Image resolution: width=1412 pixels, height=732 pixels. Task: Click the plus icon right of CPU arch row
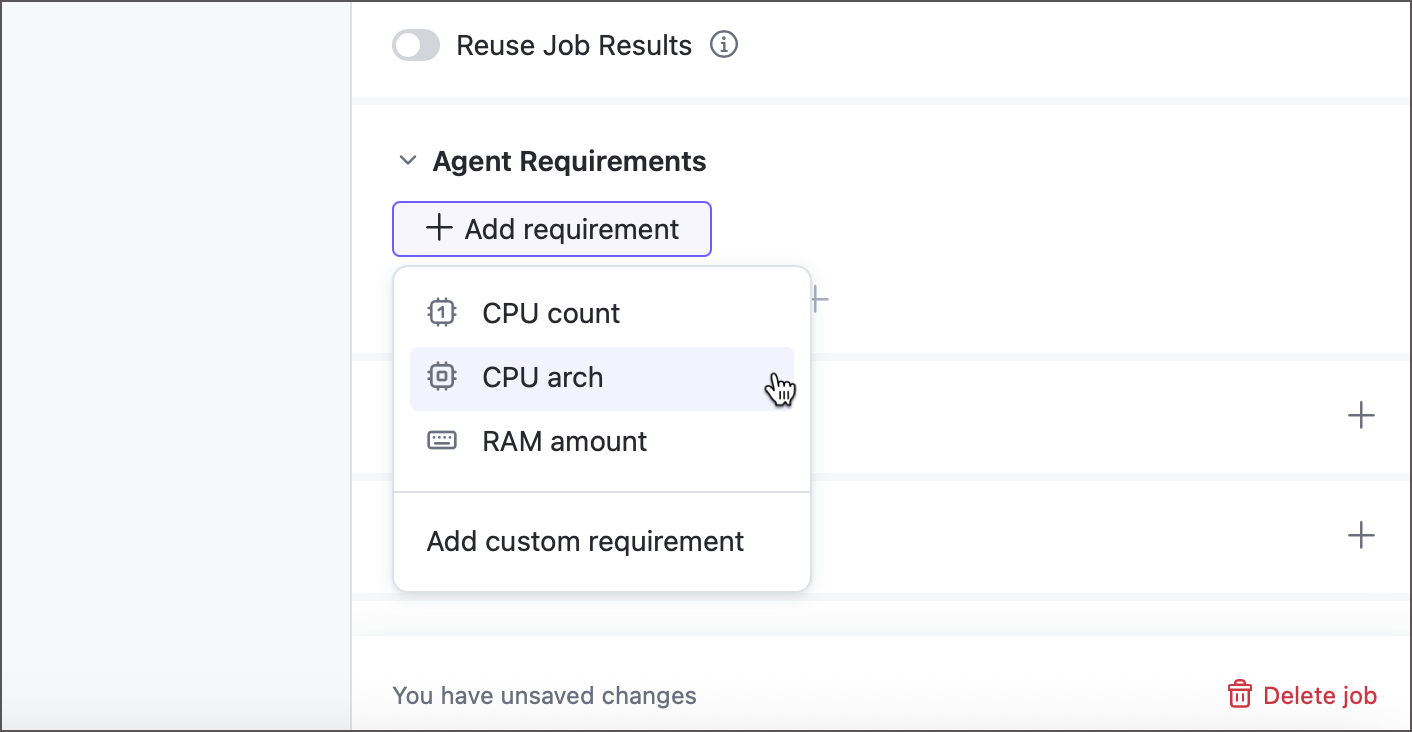click(x=1361, y=416)
